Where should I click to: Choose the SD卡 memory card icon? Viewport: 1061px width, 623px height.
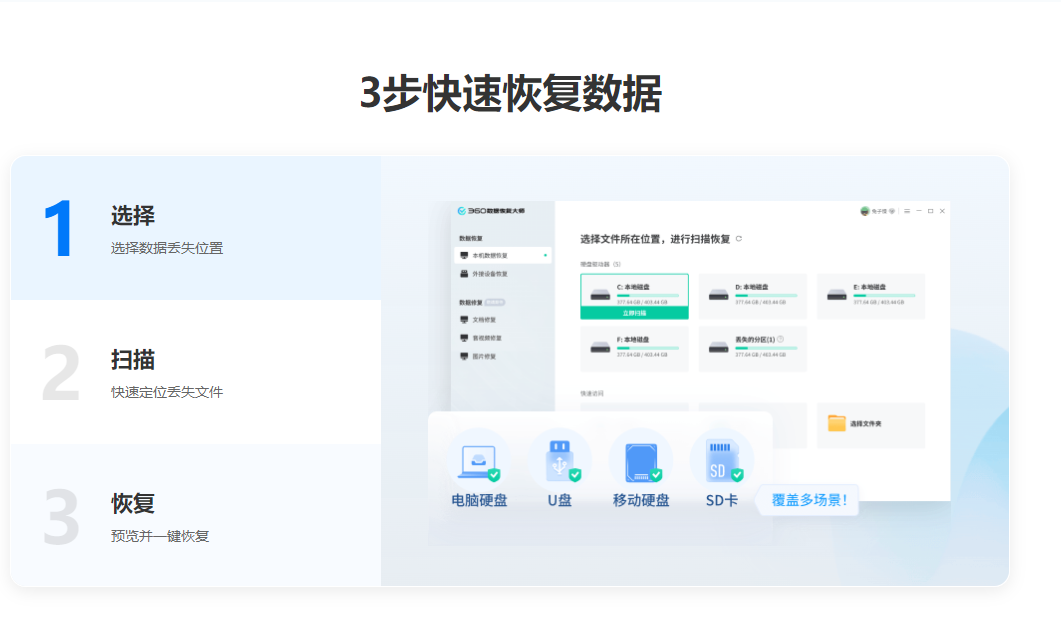721,460
